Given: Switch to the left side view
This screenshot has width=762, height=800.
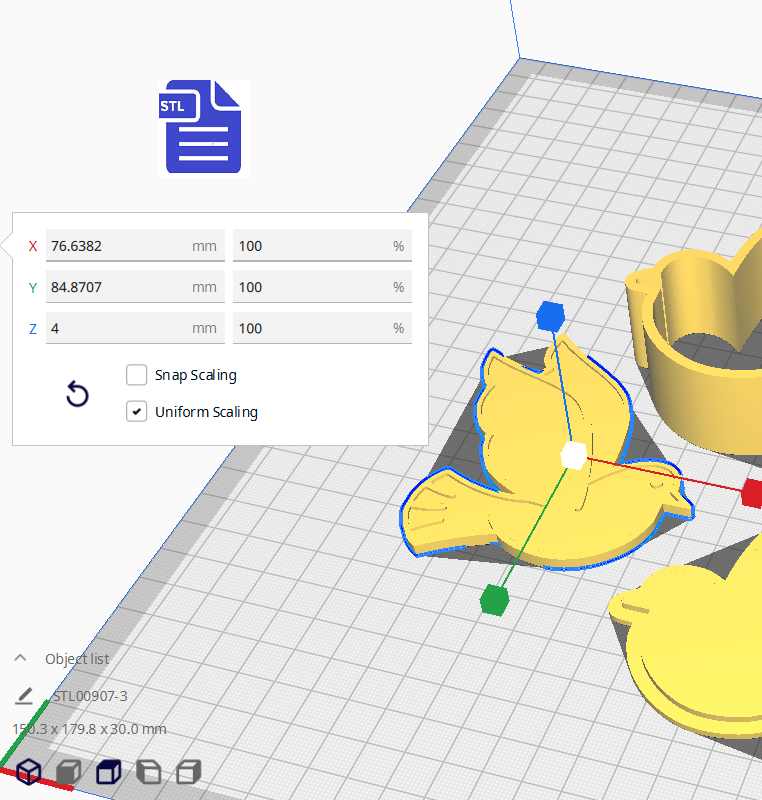Looking at the screenshot, I should [x=148, y=771].
